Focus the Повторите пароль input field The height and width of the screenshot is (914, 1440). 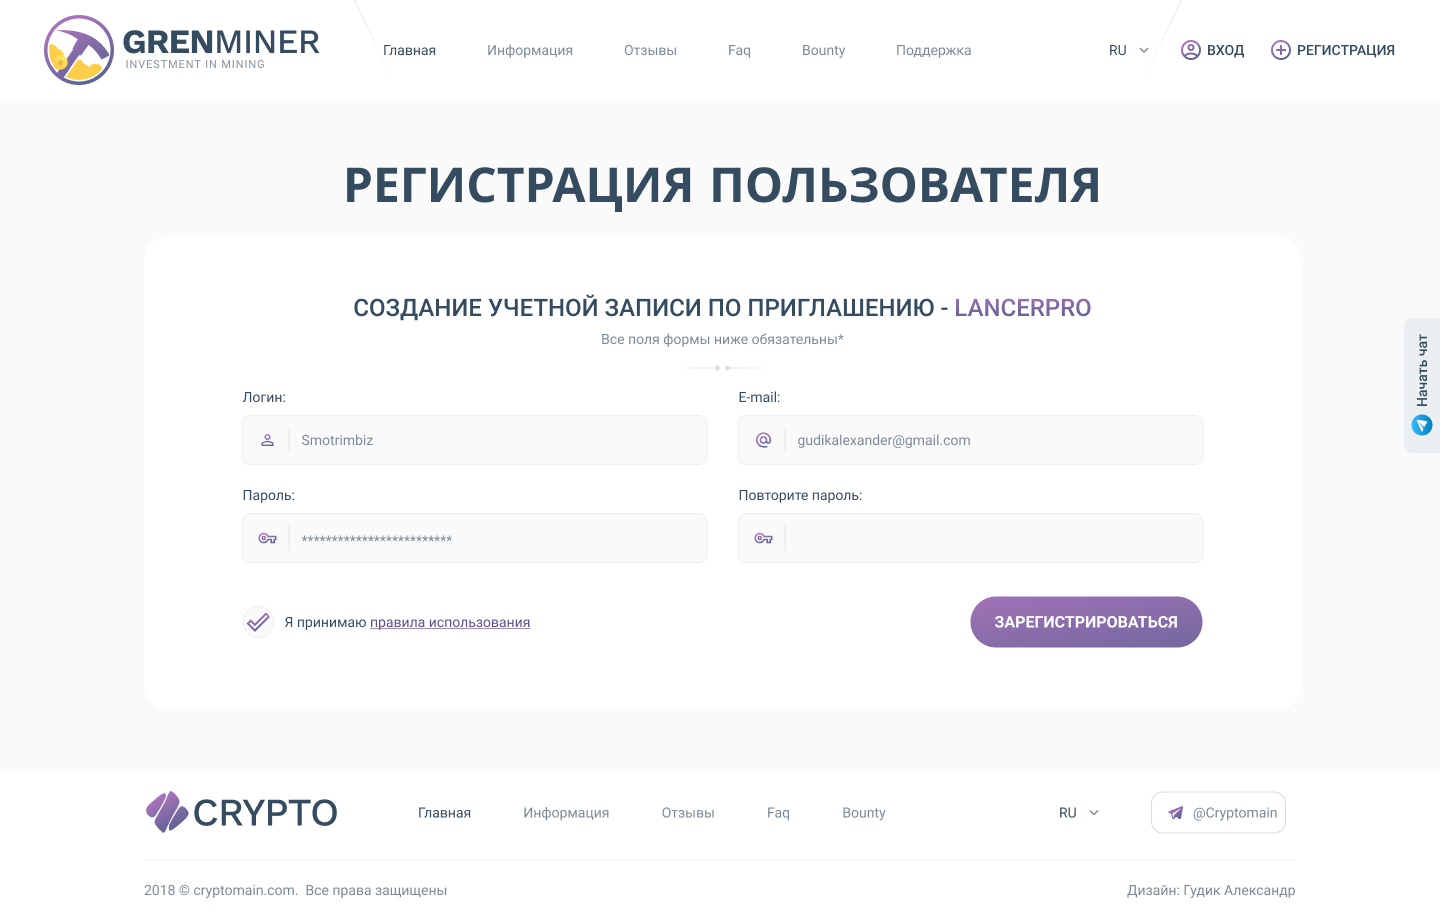pos(970,538)
